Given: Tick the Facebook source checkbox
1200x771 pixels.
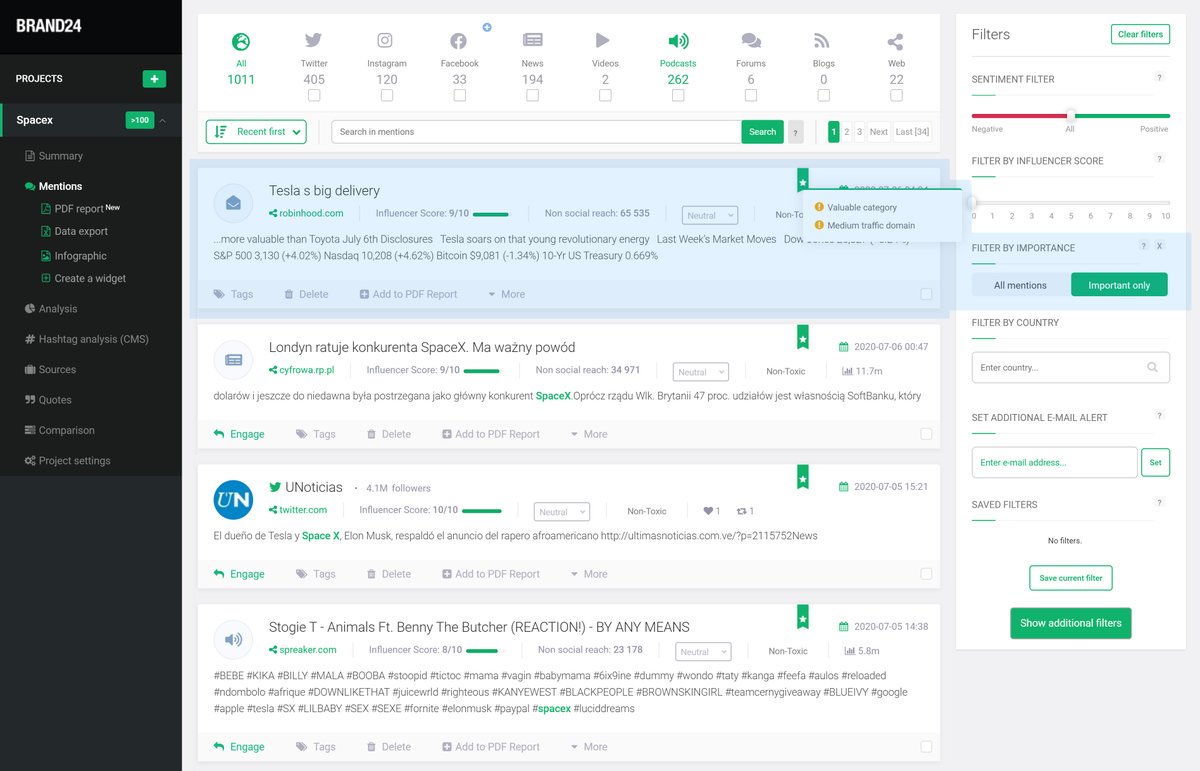Looking at the screenshot, I should tap(459, 96).
